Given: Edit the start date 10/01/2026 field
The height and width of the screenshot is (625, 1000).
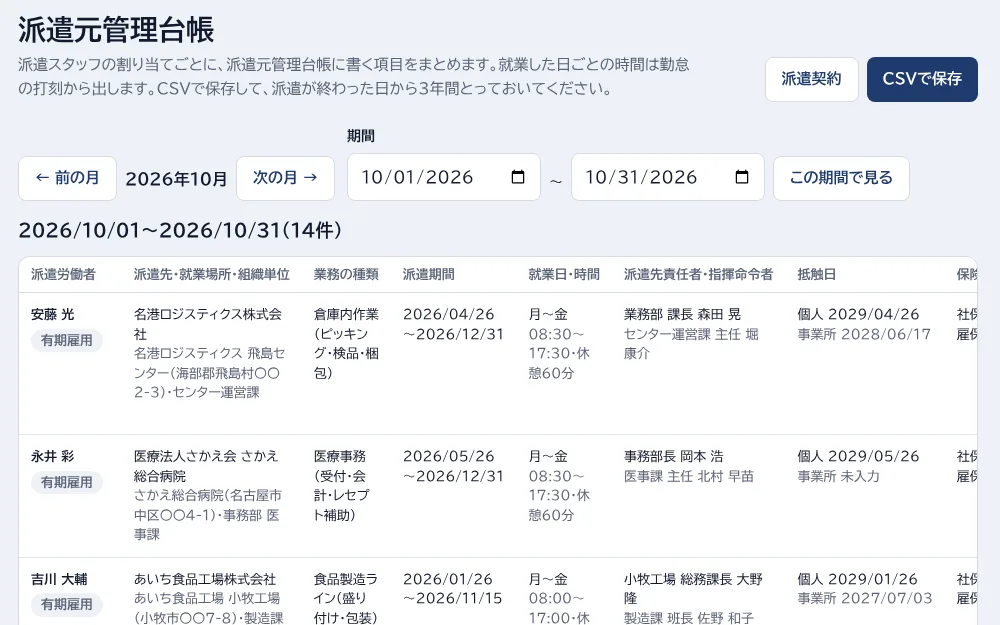Looking at the screenshot, I should pyautogui.click(x=444, y=177).
